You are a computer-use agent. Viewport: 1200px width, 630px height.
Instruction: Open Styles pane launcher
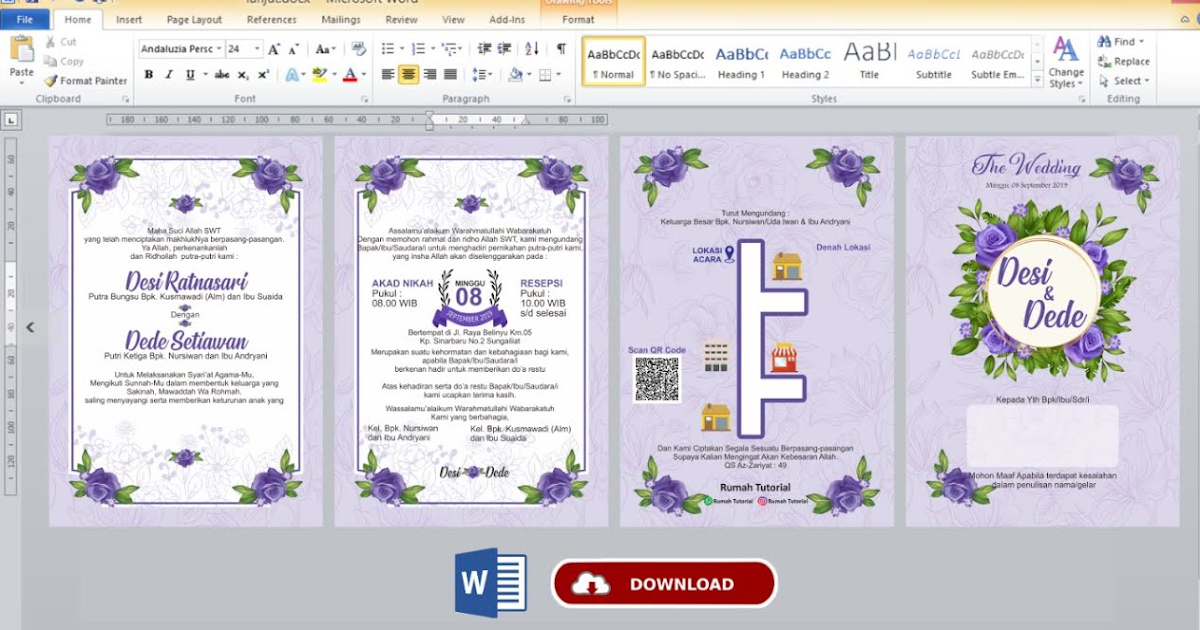pos(1082,99)
